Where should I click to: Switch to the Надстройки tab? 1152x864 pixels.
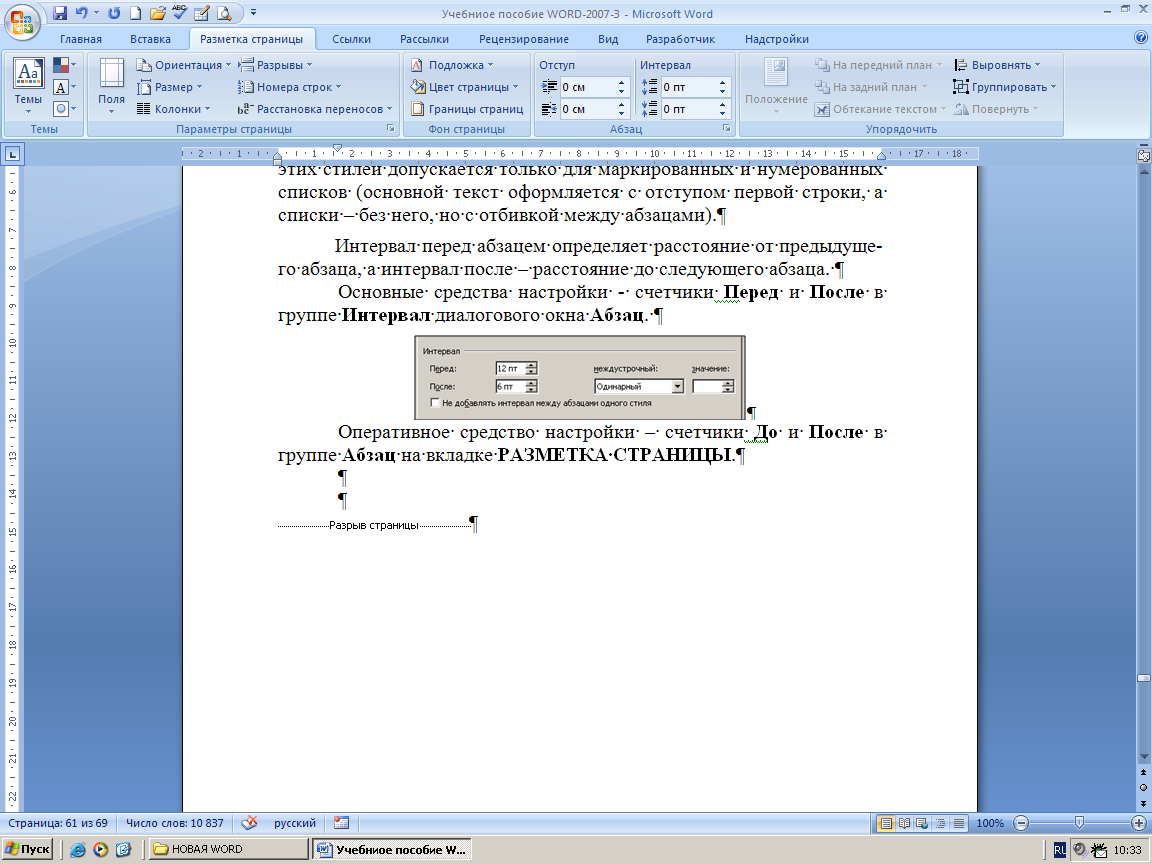click(x=777, y=39)
